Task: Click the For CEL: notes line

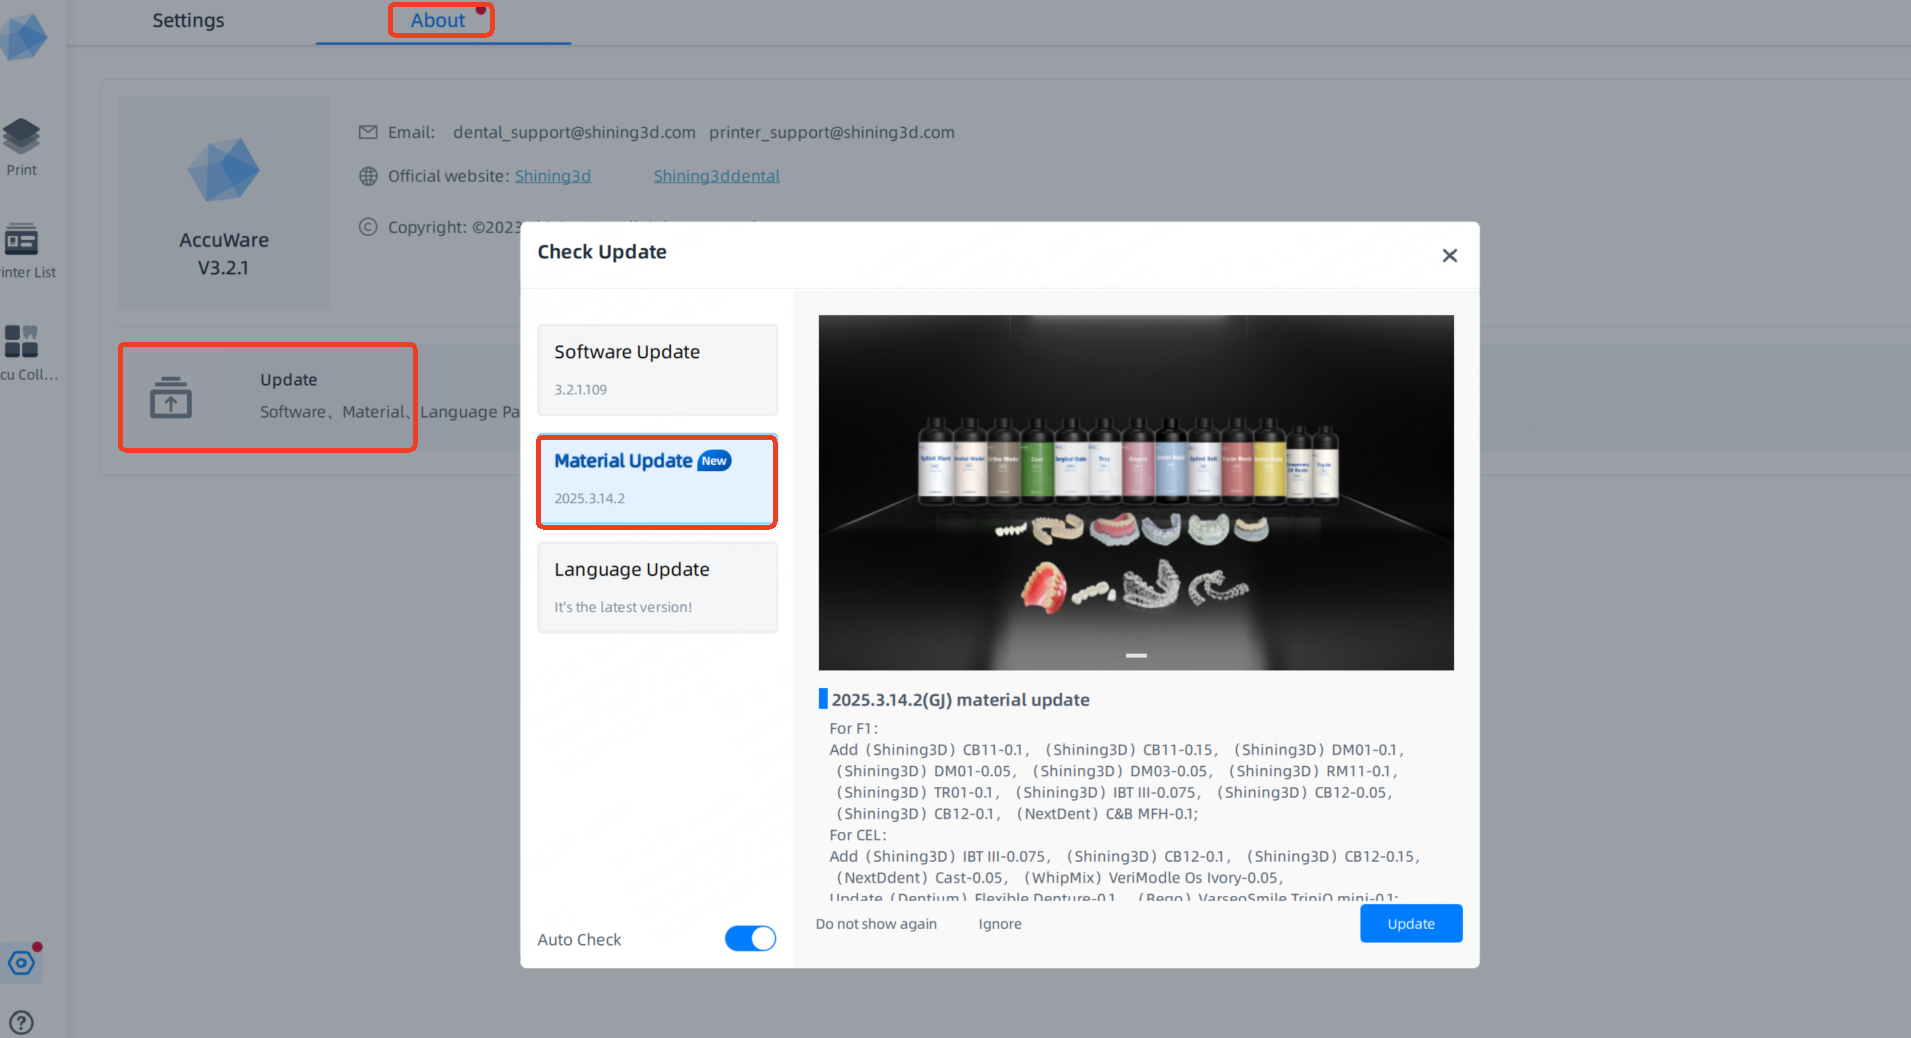Action: click(858, 835)
